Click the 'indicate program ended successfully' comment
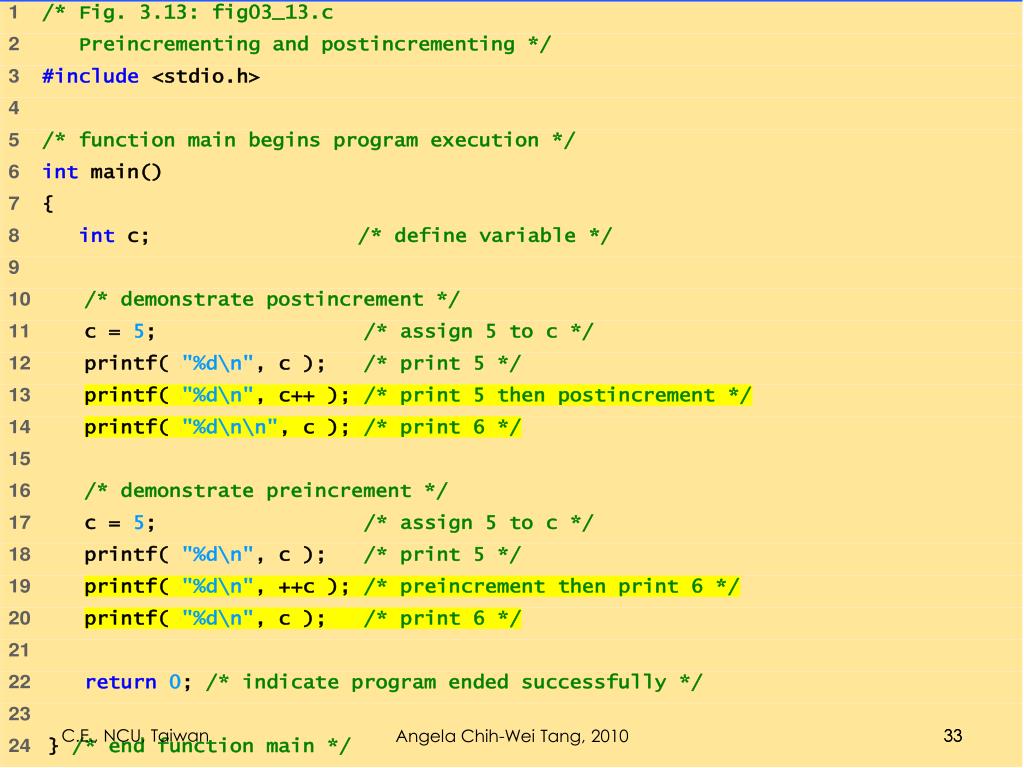Image resolution: width=1024 pixels, height=768 pixels. pyautogui.click(x=455, y=682)
